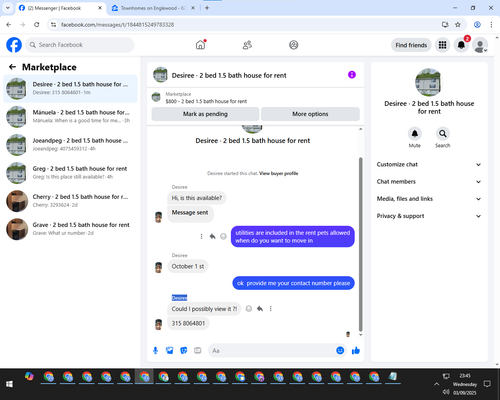This screenshot has width=500, height=400.
Task: Attach a photo or file icon
Action: (x=170, y=350)
